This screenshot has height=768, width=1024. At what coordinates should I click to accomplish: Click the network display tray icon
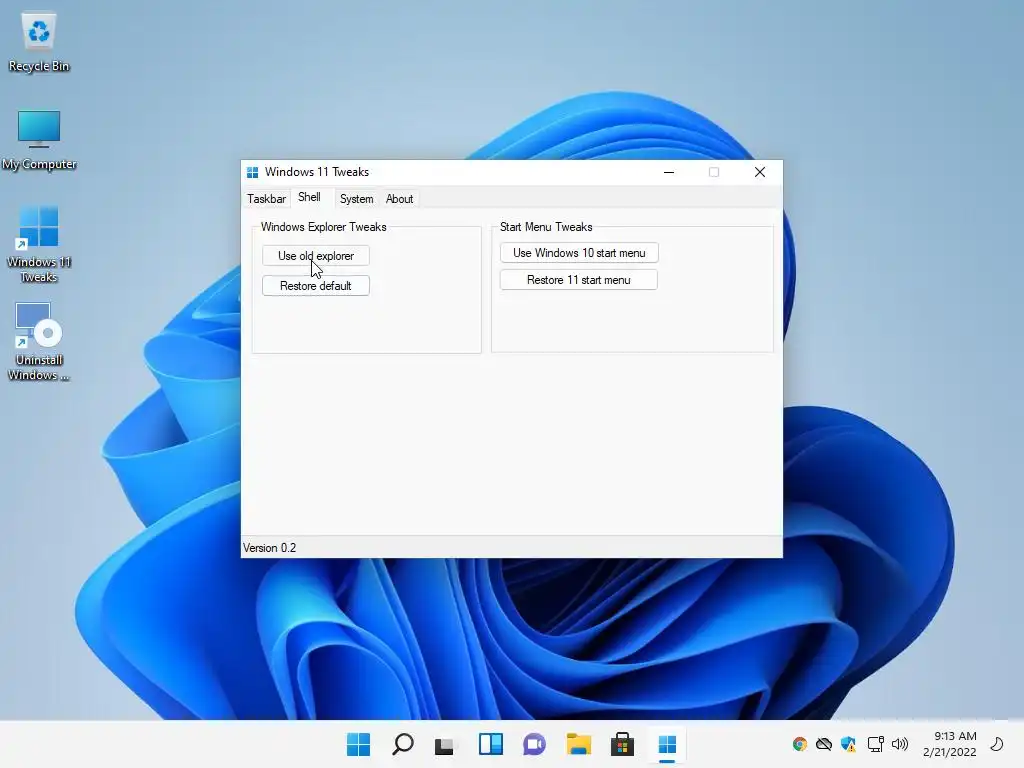875,744
